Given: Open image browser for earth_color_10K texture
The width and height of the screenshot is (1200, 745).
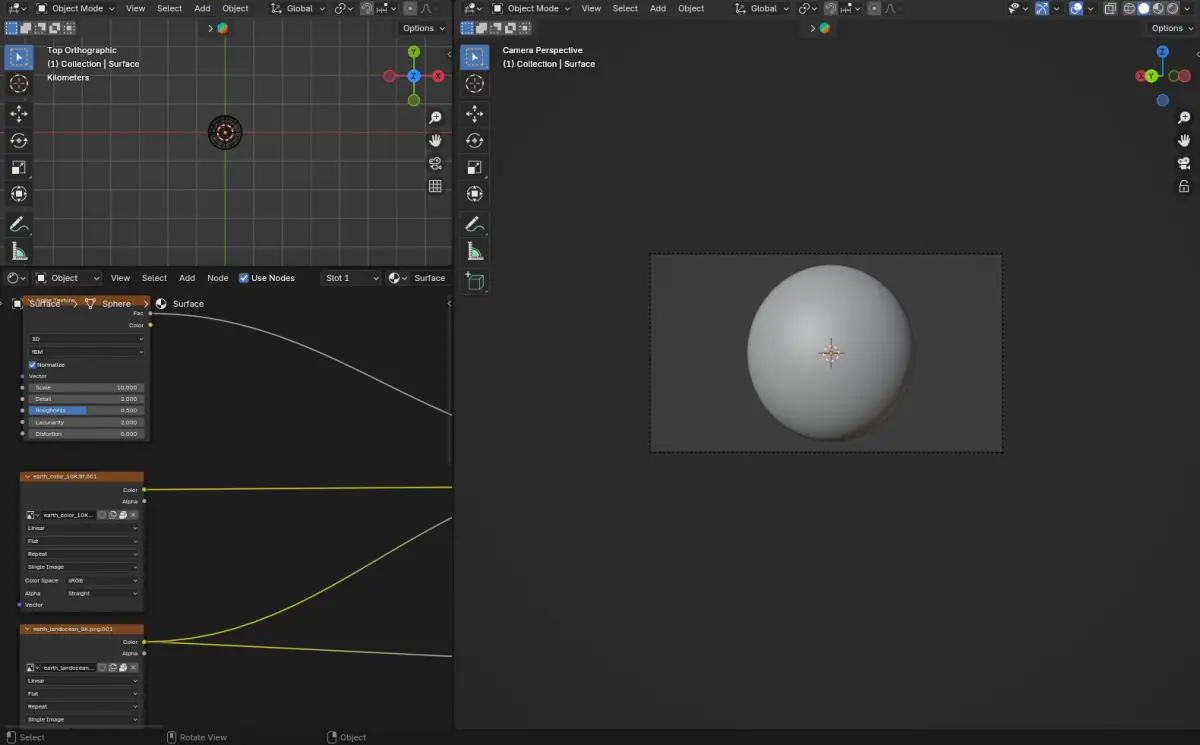Looking at the screenshot, I should click(x=32, y=515).
